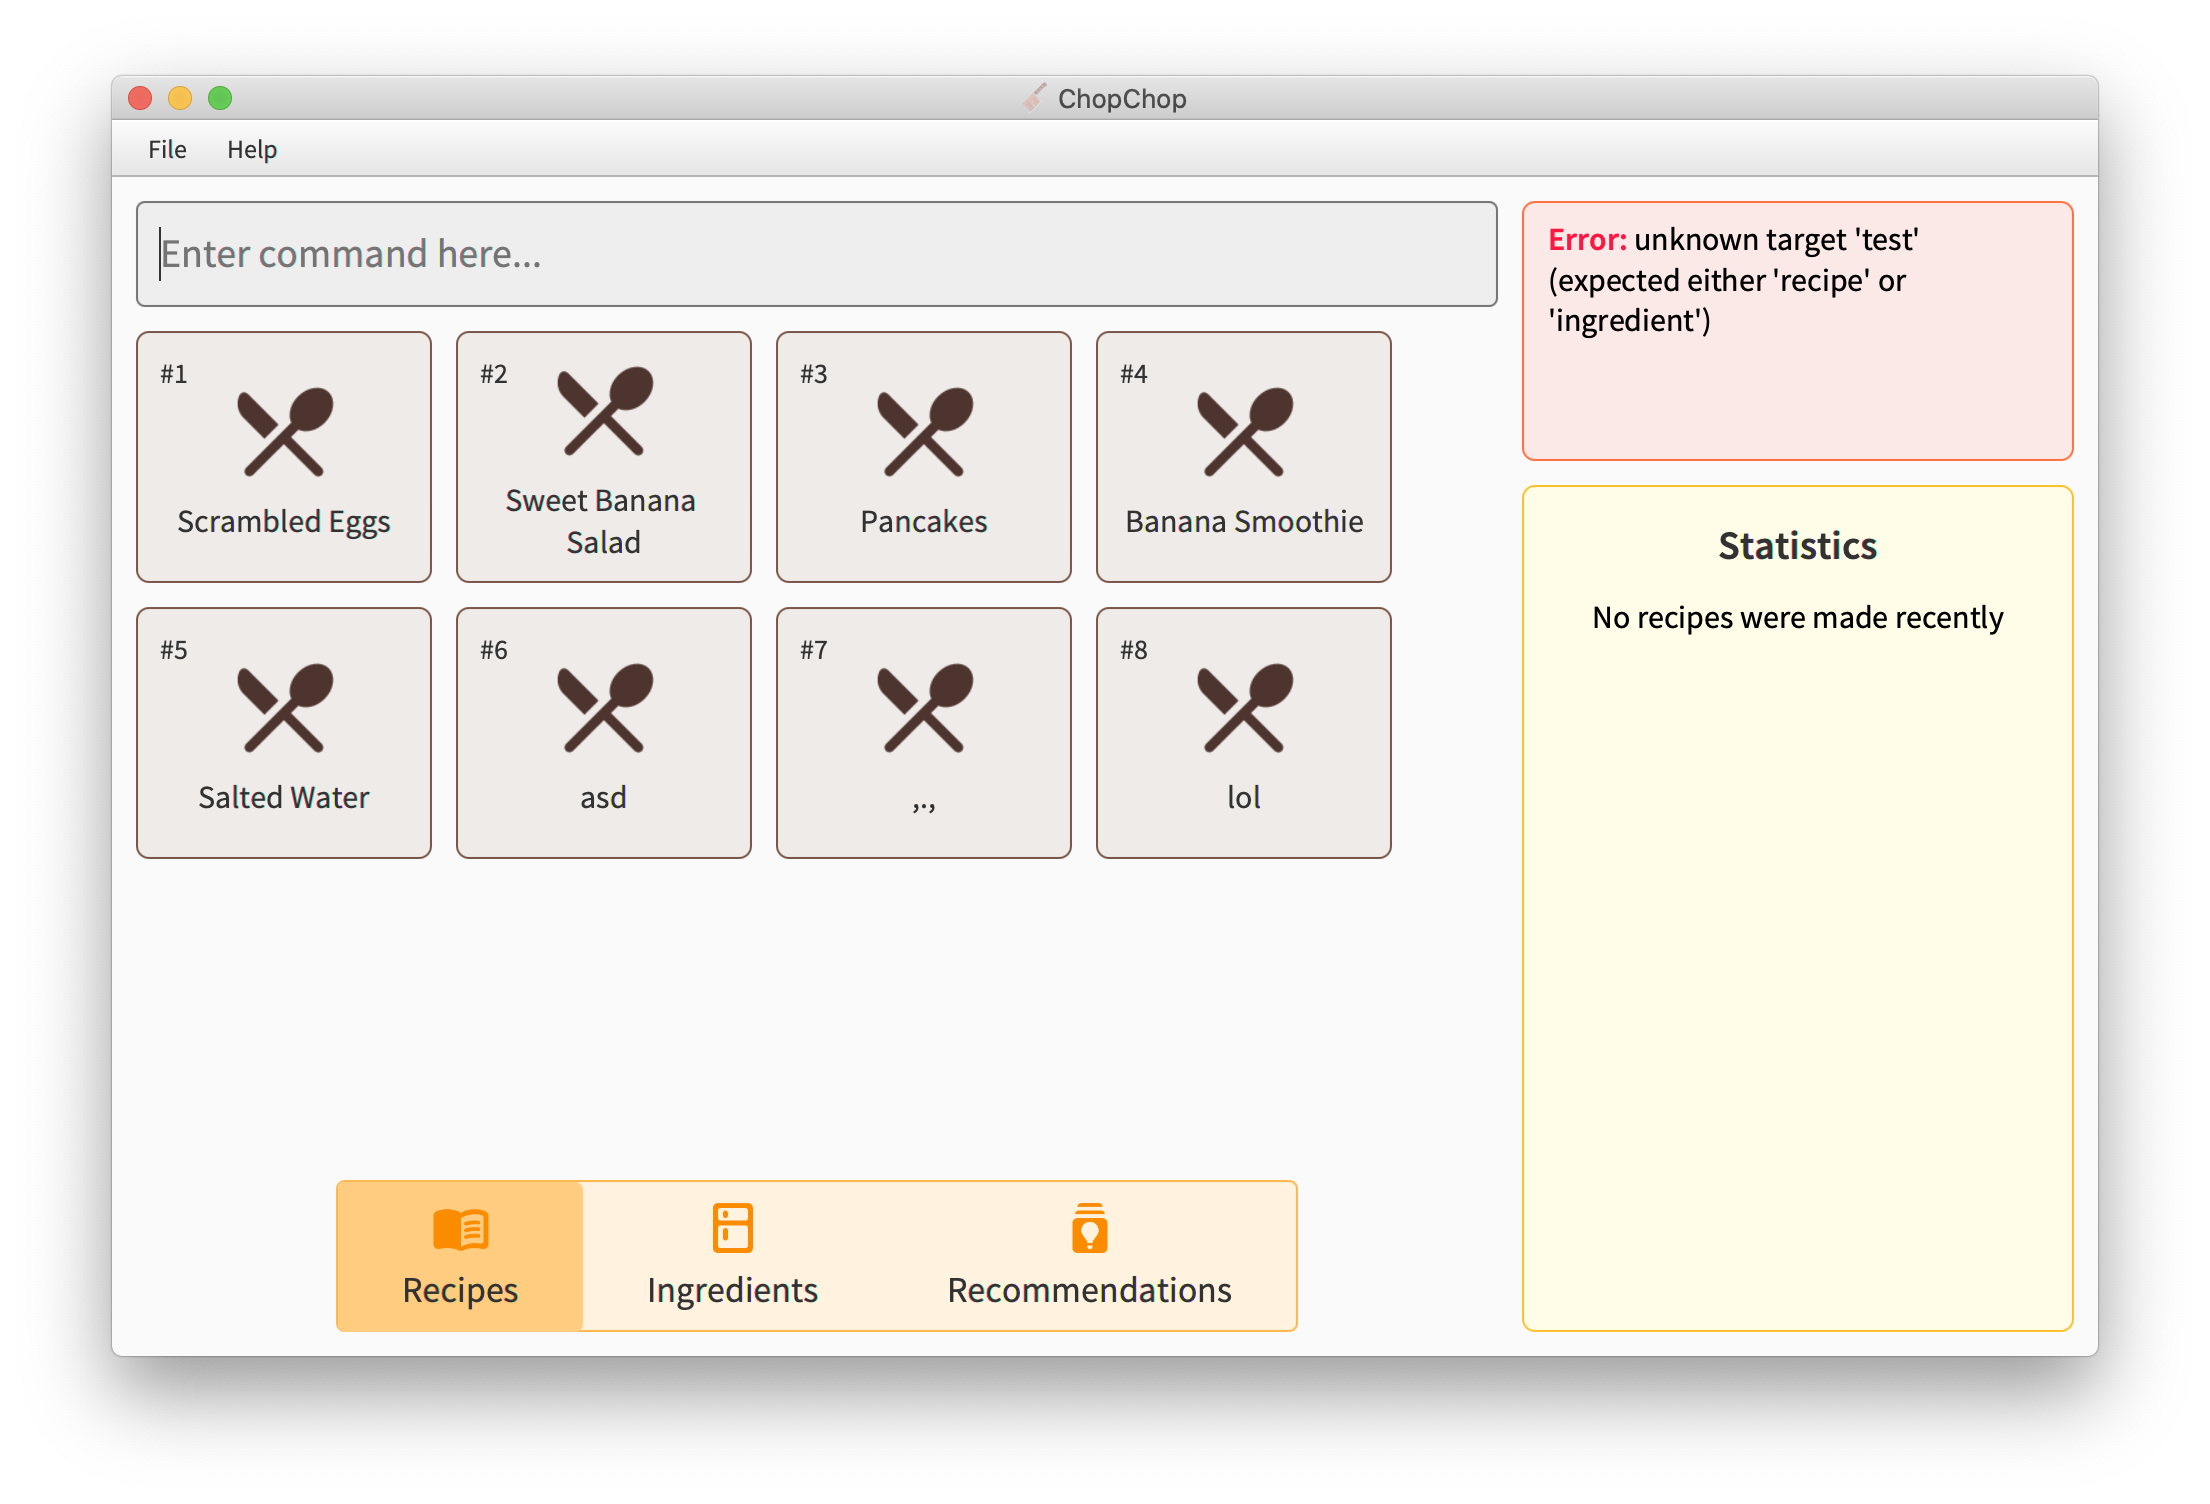2210x1504 pixels.
Task: Focus the Enter command here field
Action: tap(816, 254)
